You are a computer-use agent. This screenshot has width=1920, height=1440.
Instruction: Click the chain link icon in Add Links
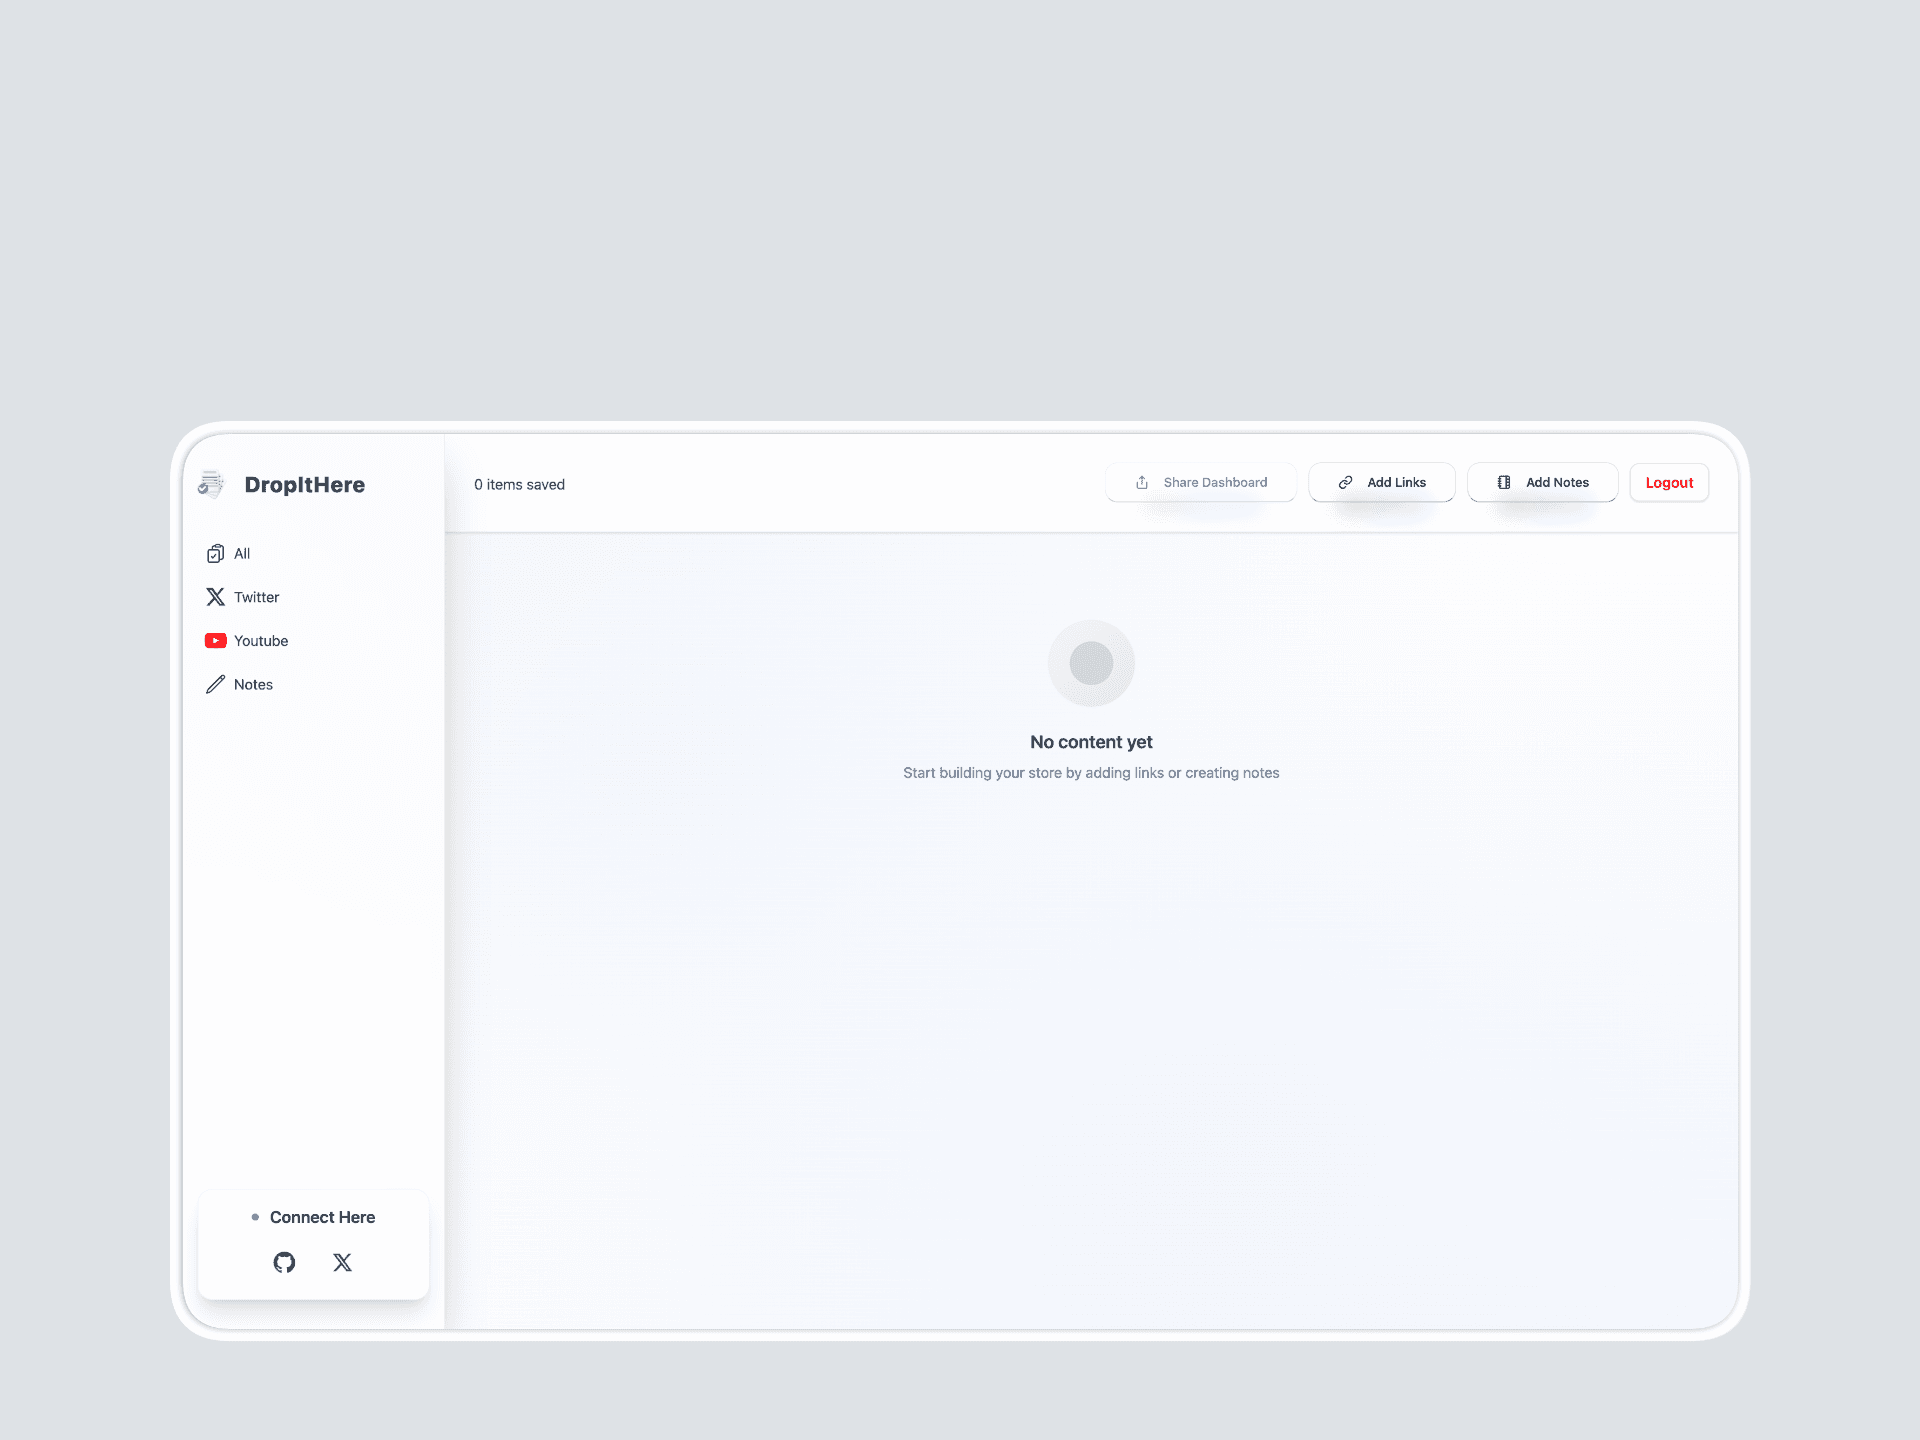[1346, 483]
